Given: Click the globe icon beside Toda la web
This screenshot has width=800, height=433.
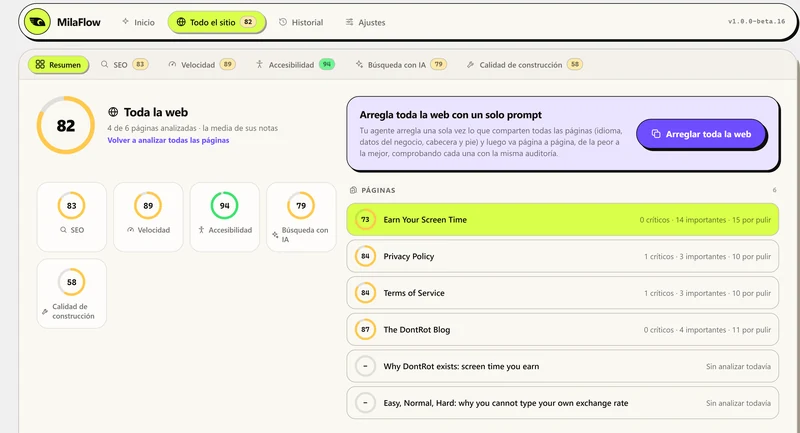Looking at the screenshot, I should click(x=113, y=112).
